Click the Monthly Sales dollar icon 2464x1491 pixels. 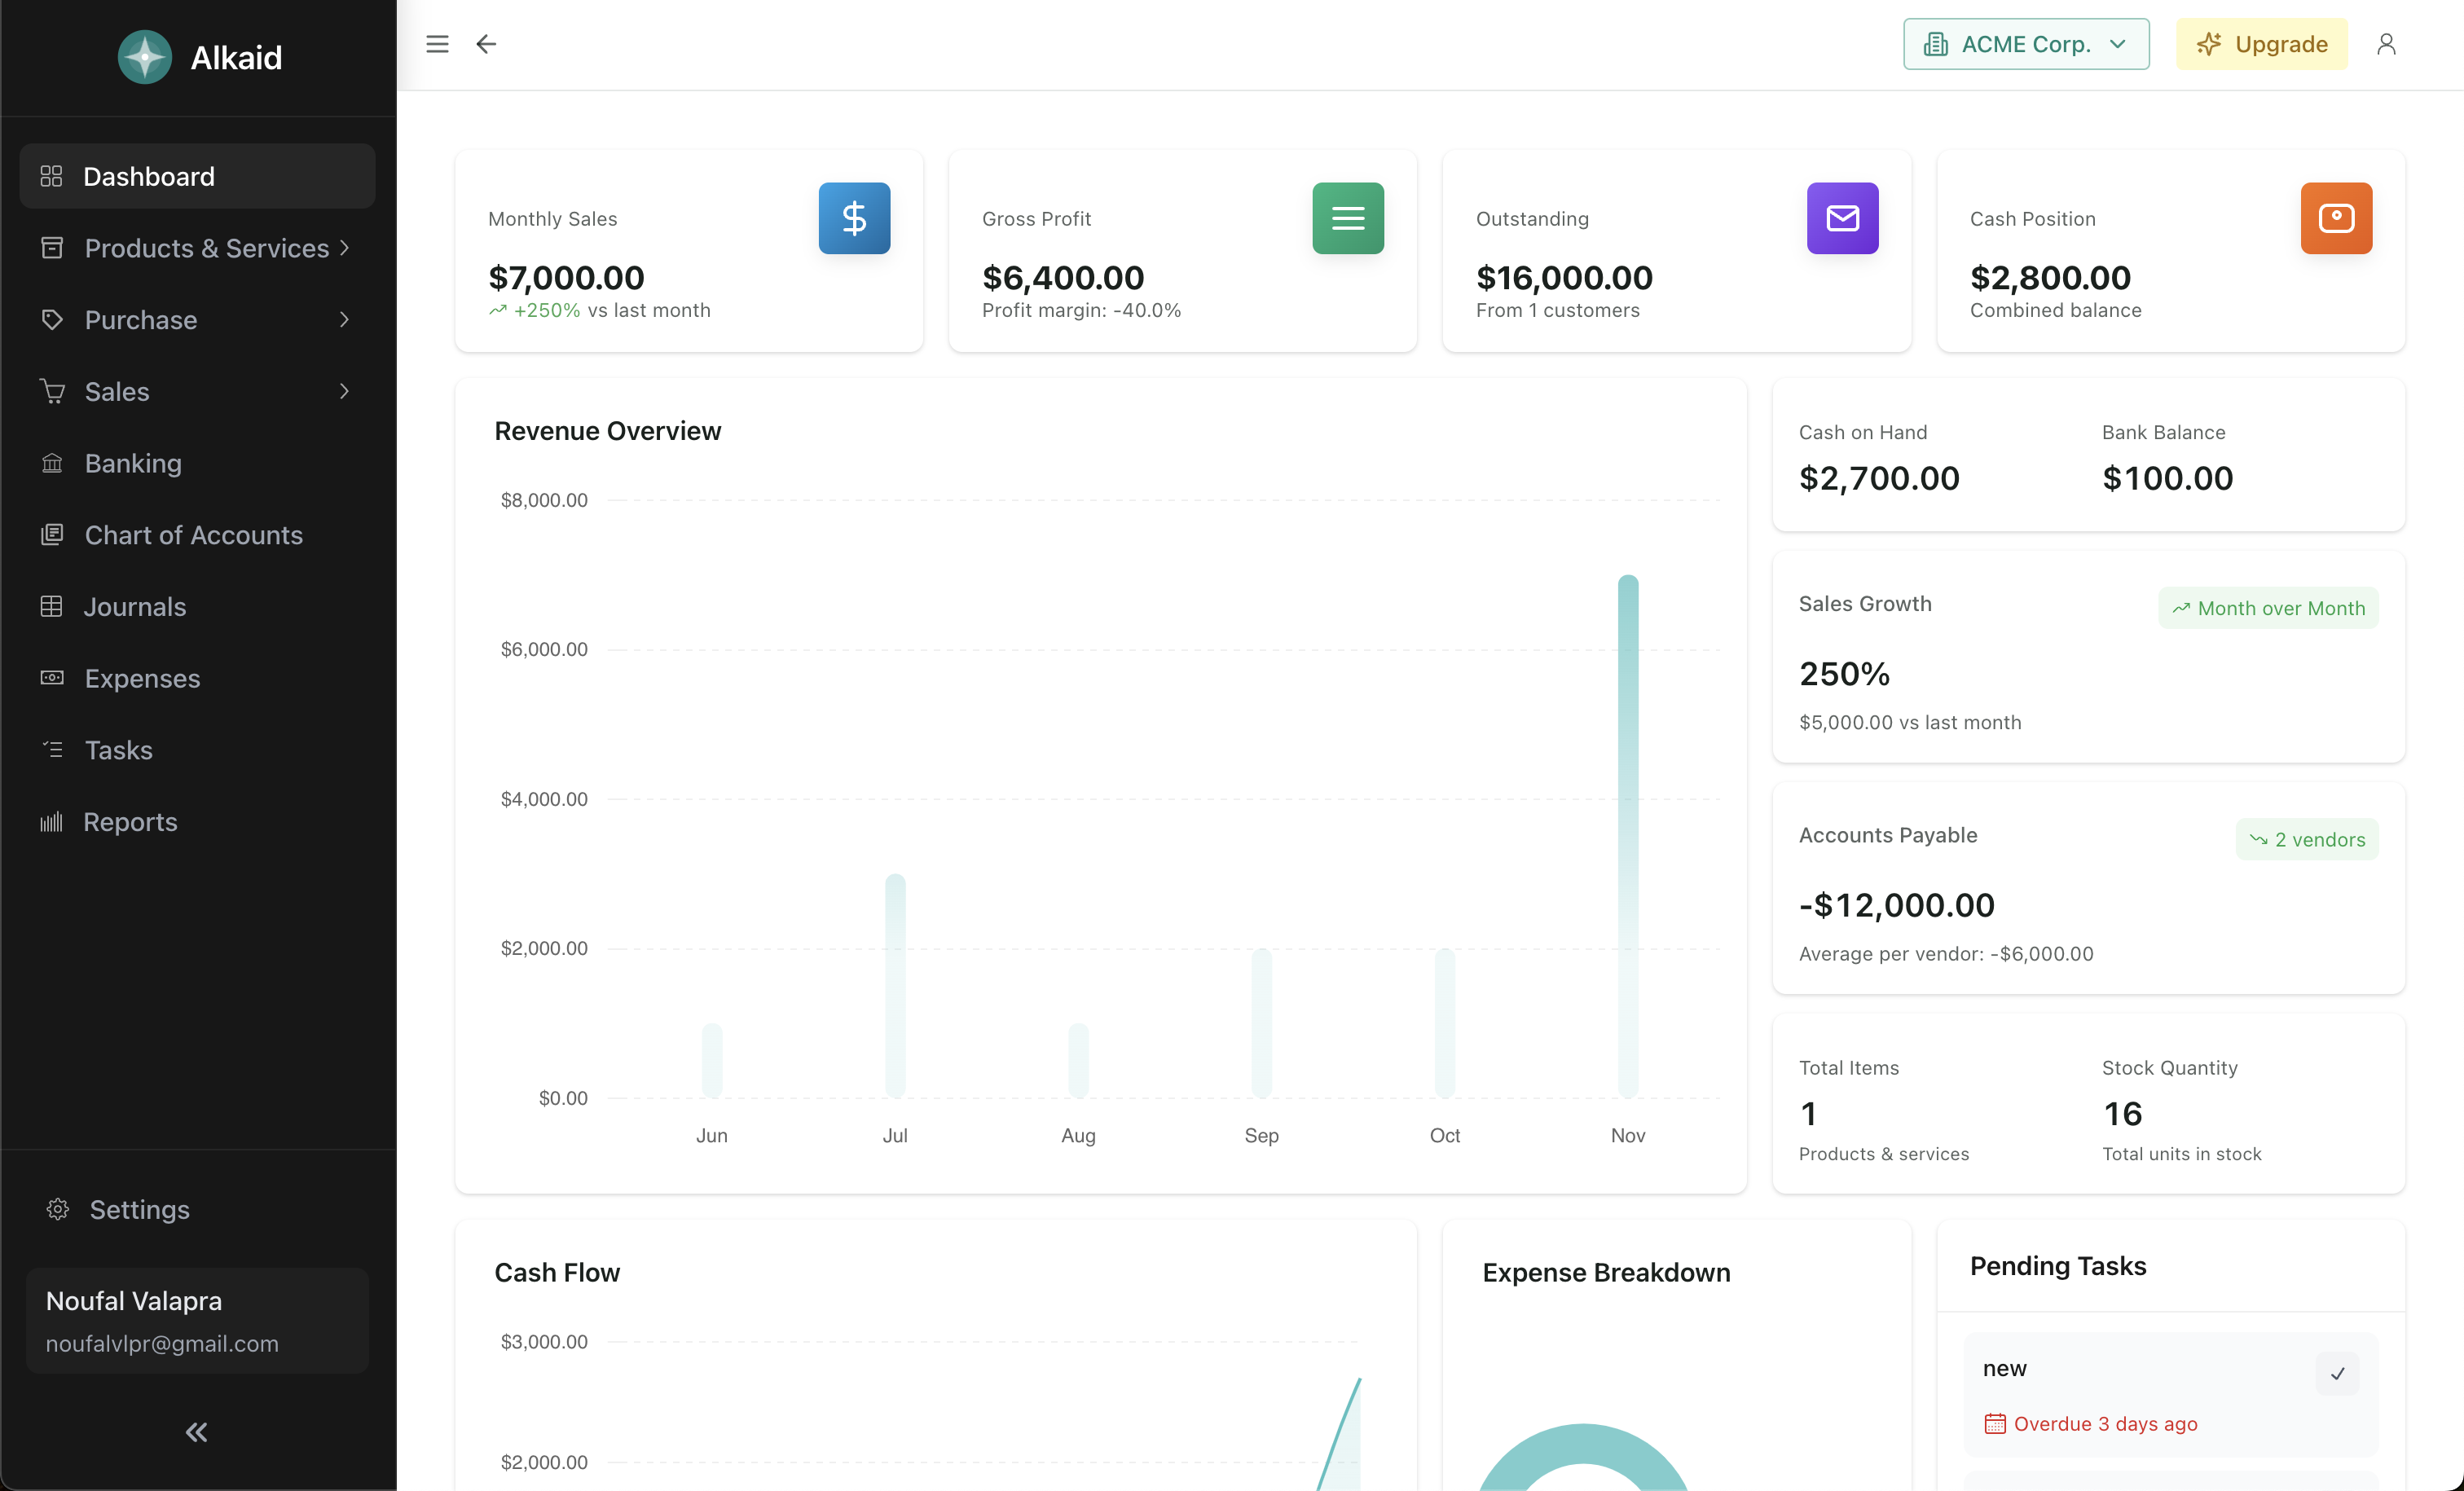point(854,217)
